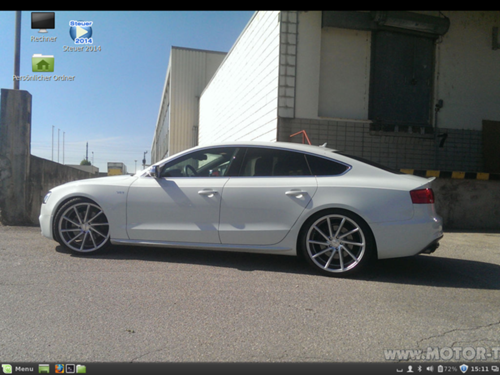Screen dimensions: 500x375
Task: Toggle the Bluetooth tray icon
Action: 420,369
